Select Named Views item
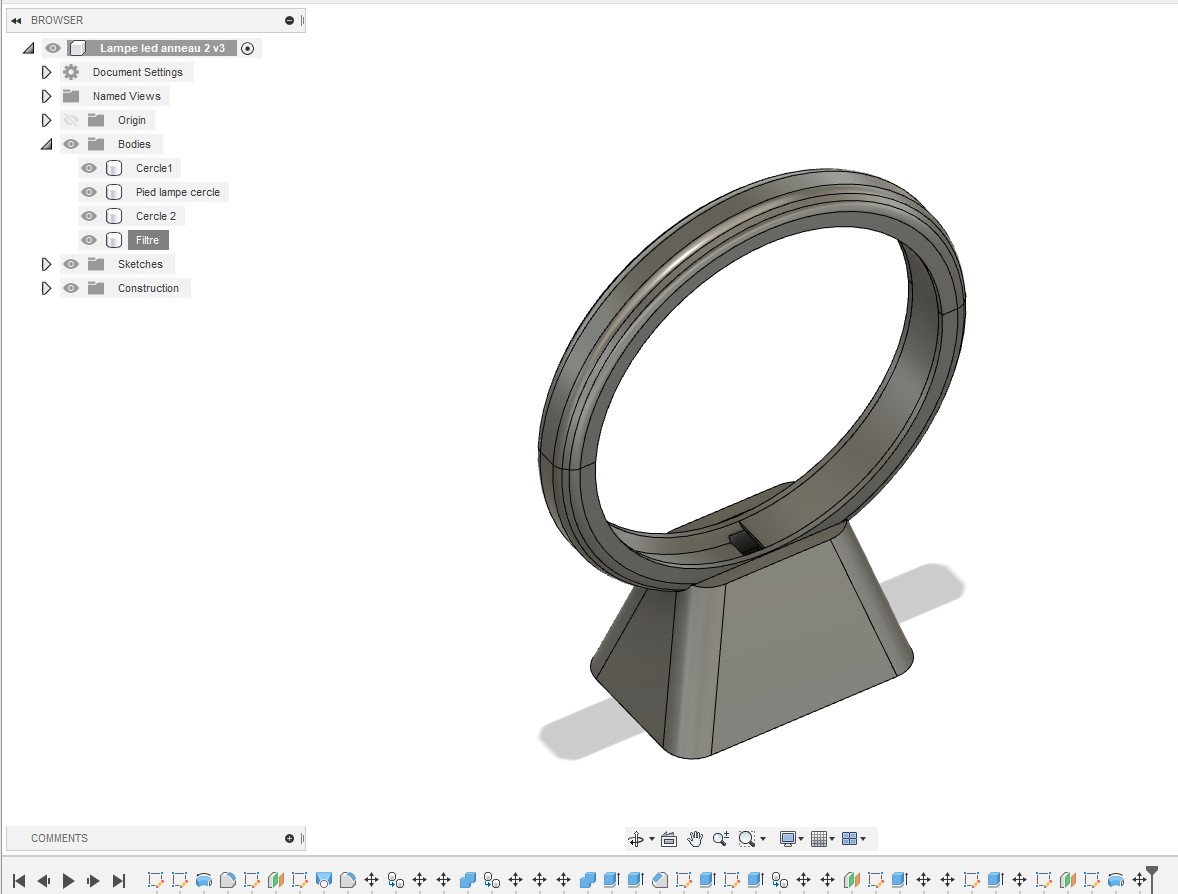The width and height of the screenshot is (1178, 894). click(126, 96)
